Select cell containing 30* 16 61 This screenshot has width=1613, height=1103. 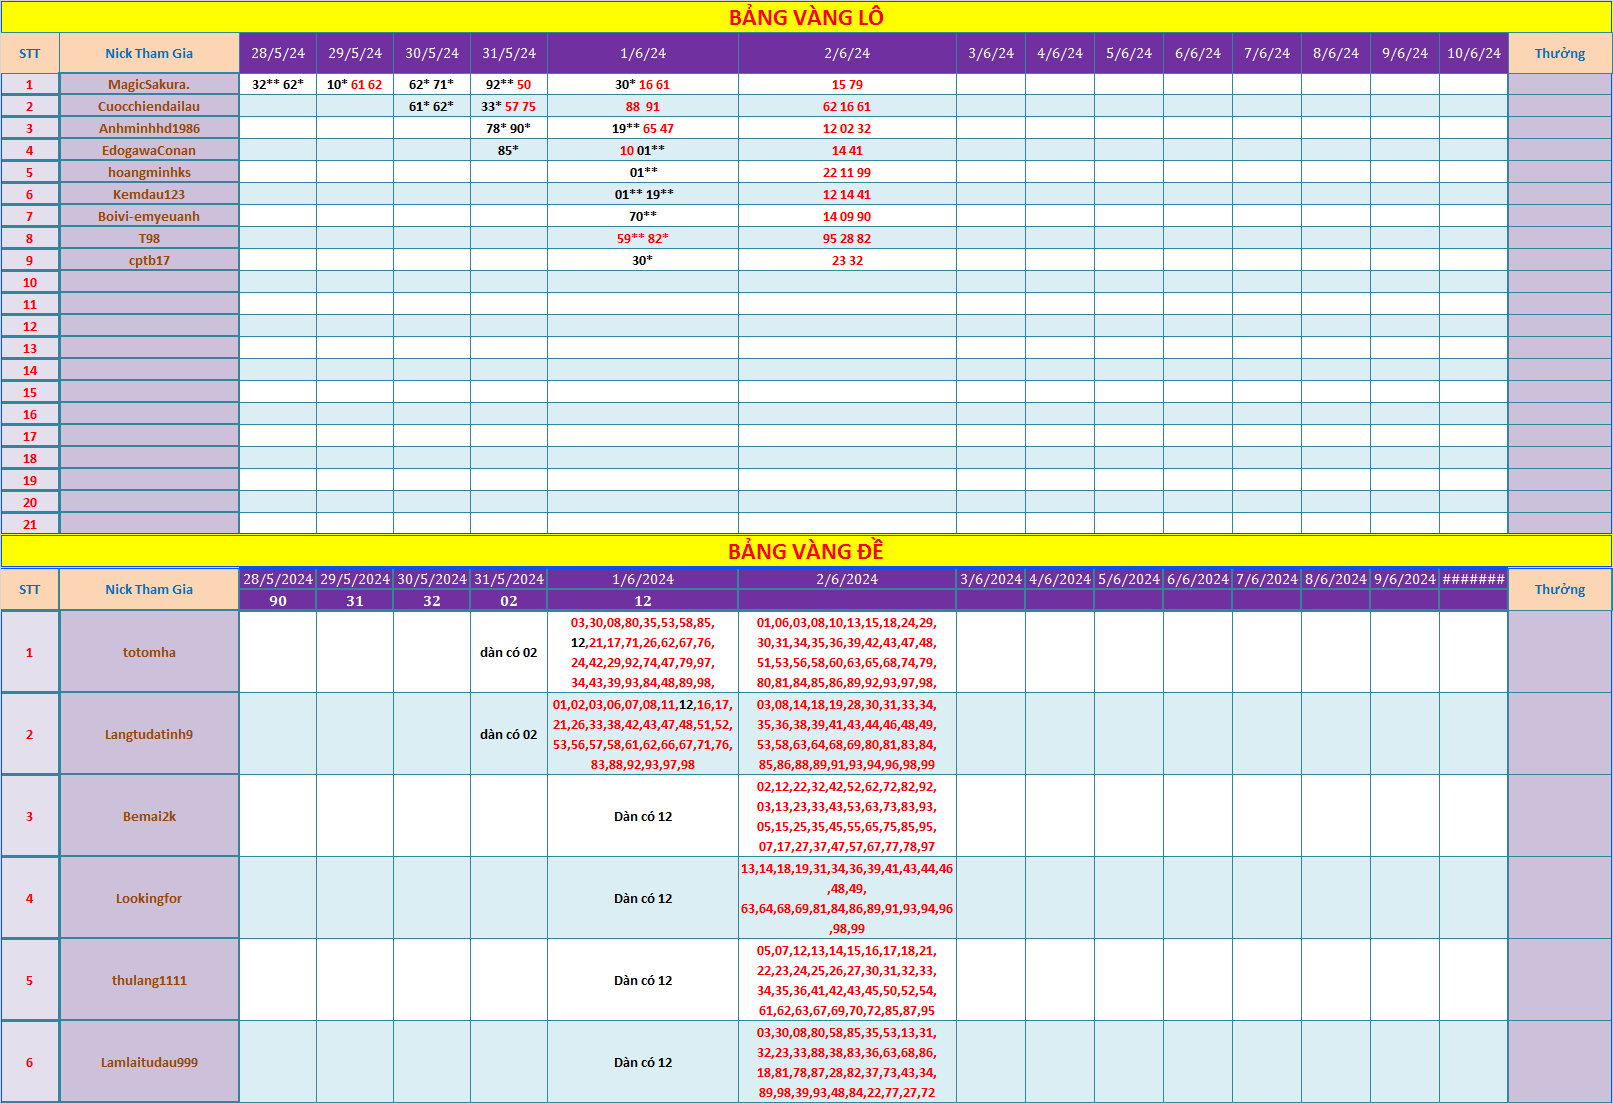click(643, 84)
